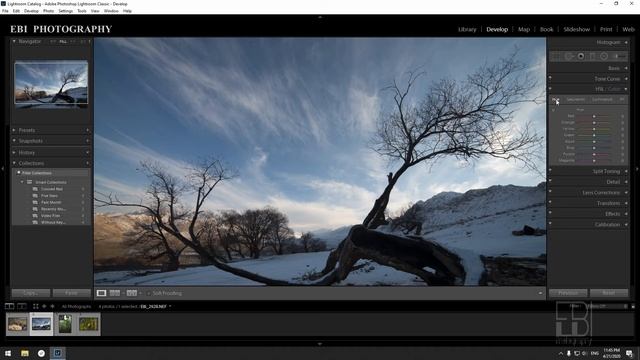Screen dimensions: 640x360
Task: Select the Crop Overlay tool
Action: click(x=556, y=56)
